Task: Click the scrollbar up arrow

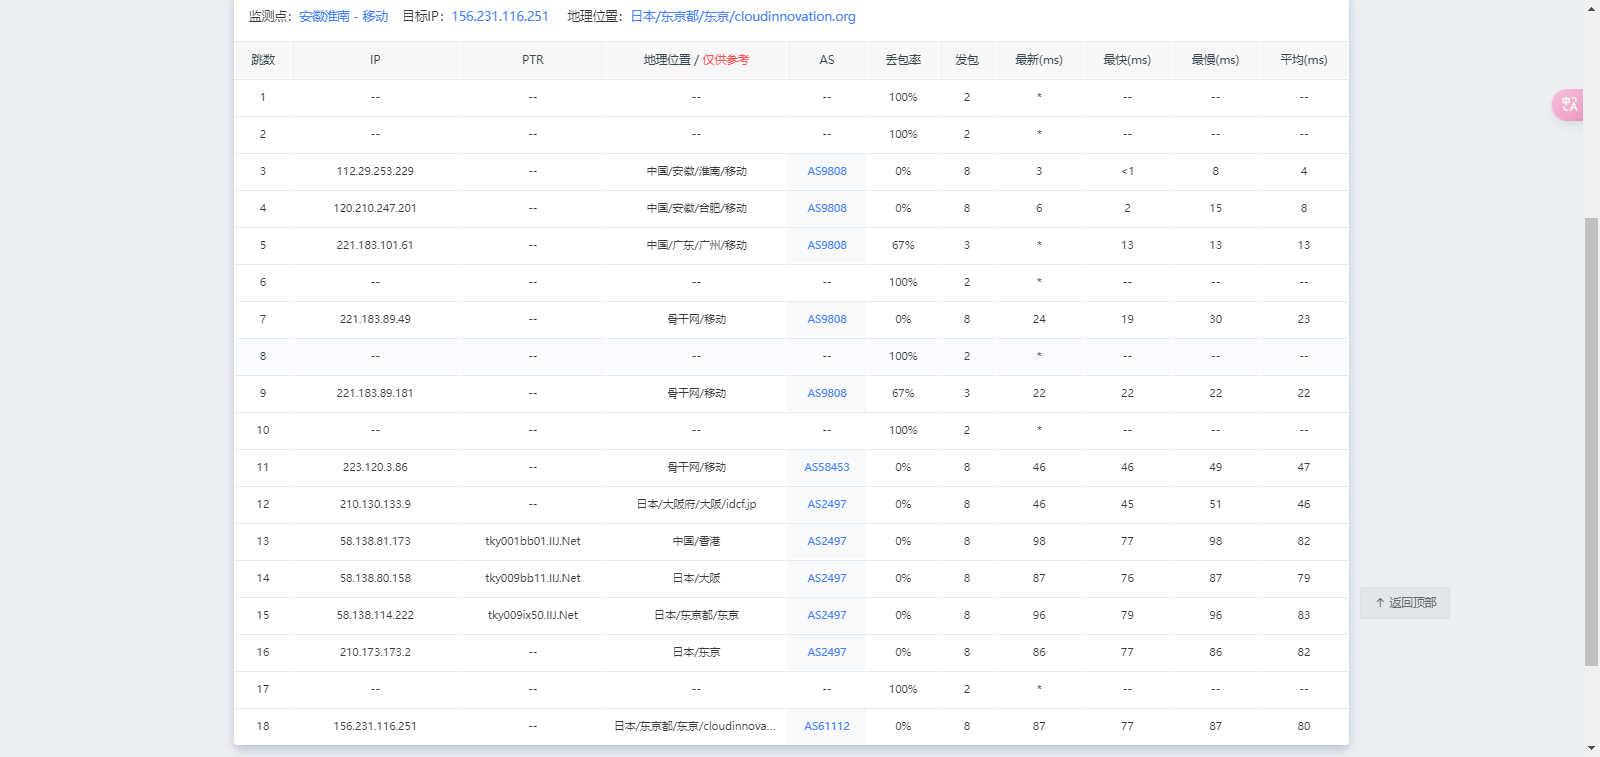Action: click(x=1591, y=9)
